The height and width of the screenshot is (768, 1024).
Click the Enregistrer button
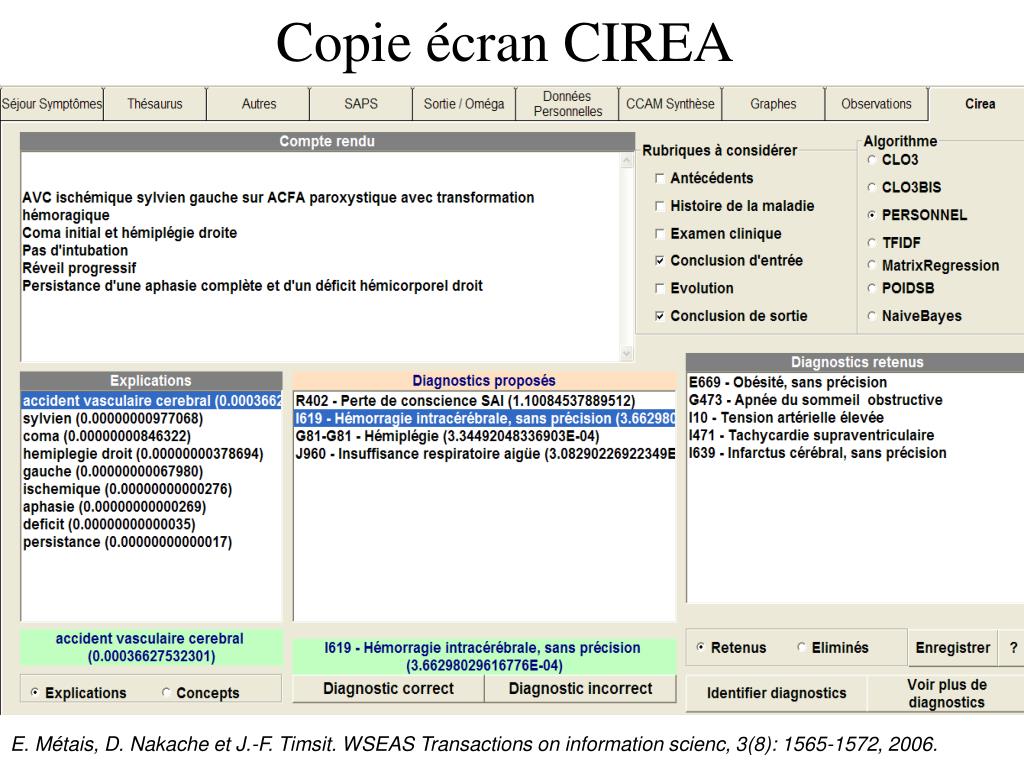[x=952, y=648]
